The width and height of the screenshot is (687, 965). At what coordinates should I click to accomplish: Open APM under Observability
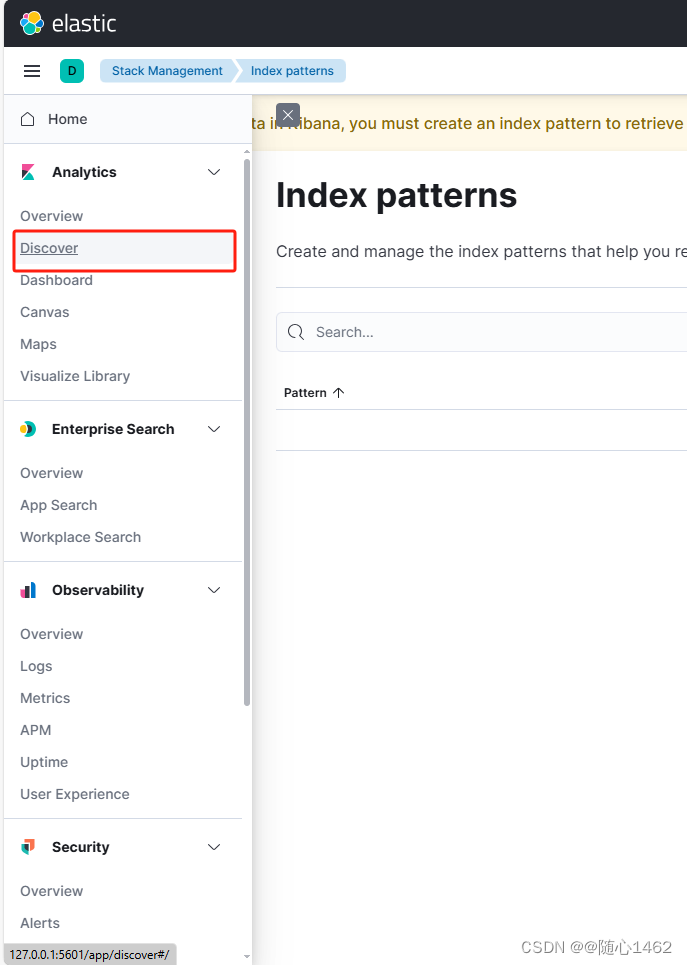[36, 730]
